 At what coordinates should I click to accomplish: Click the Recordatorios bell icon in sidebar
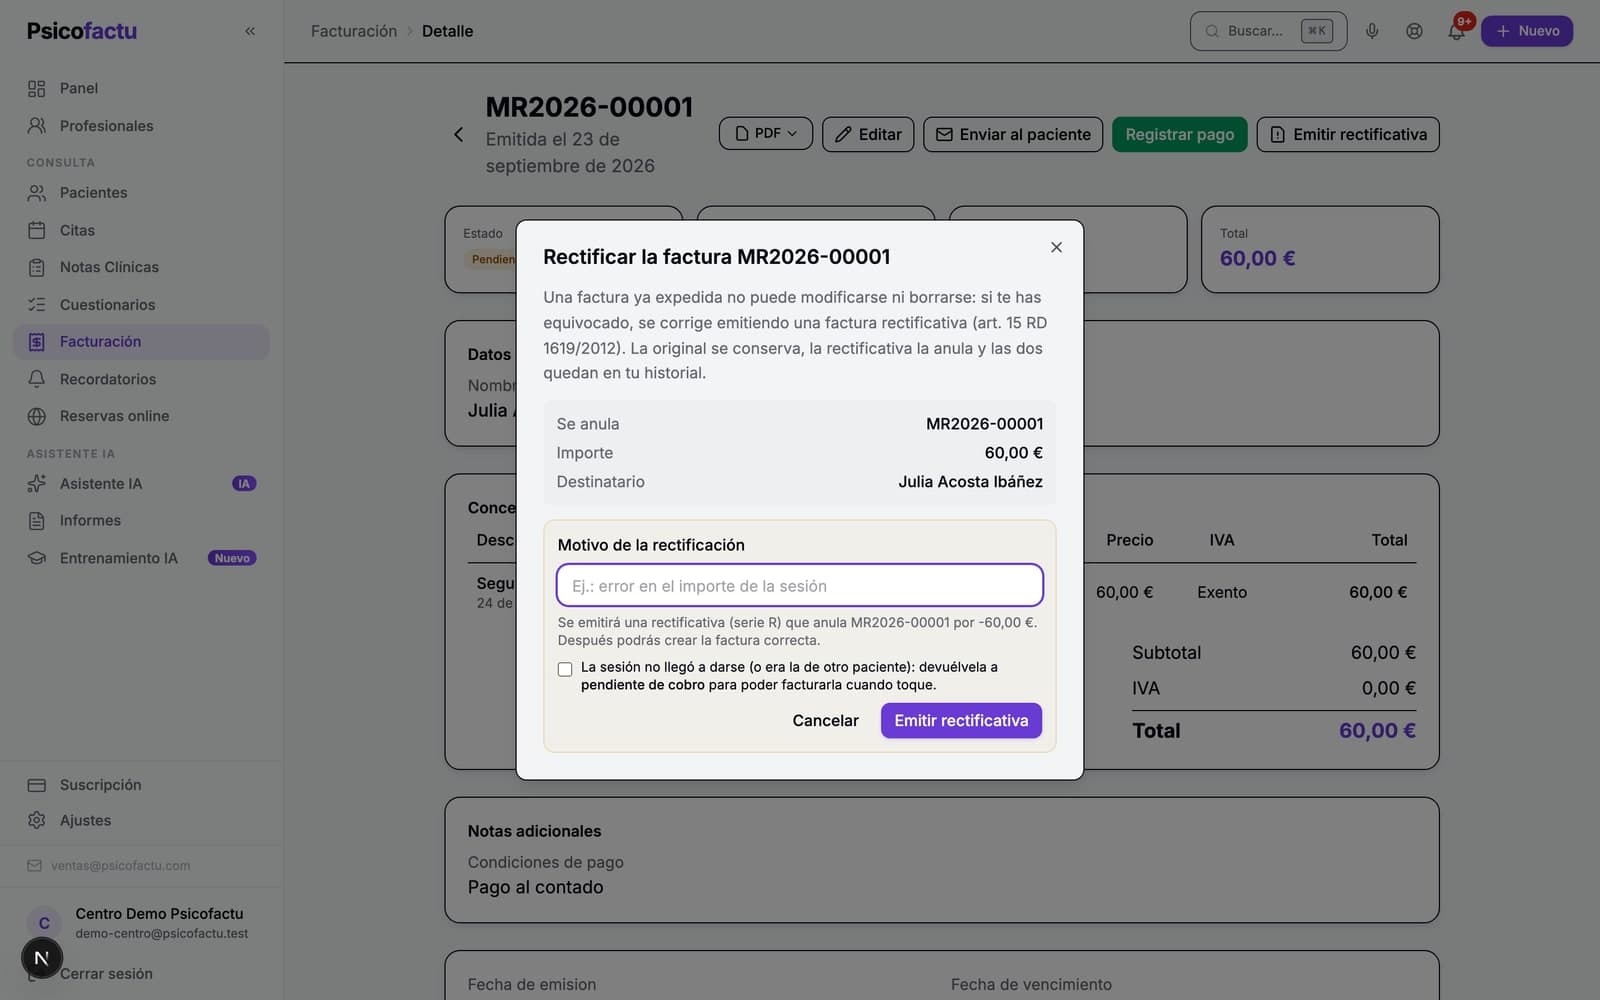click(37, 379)
